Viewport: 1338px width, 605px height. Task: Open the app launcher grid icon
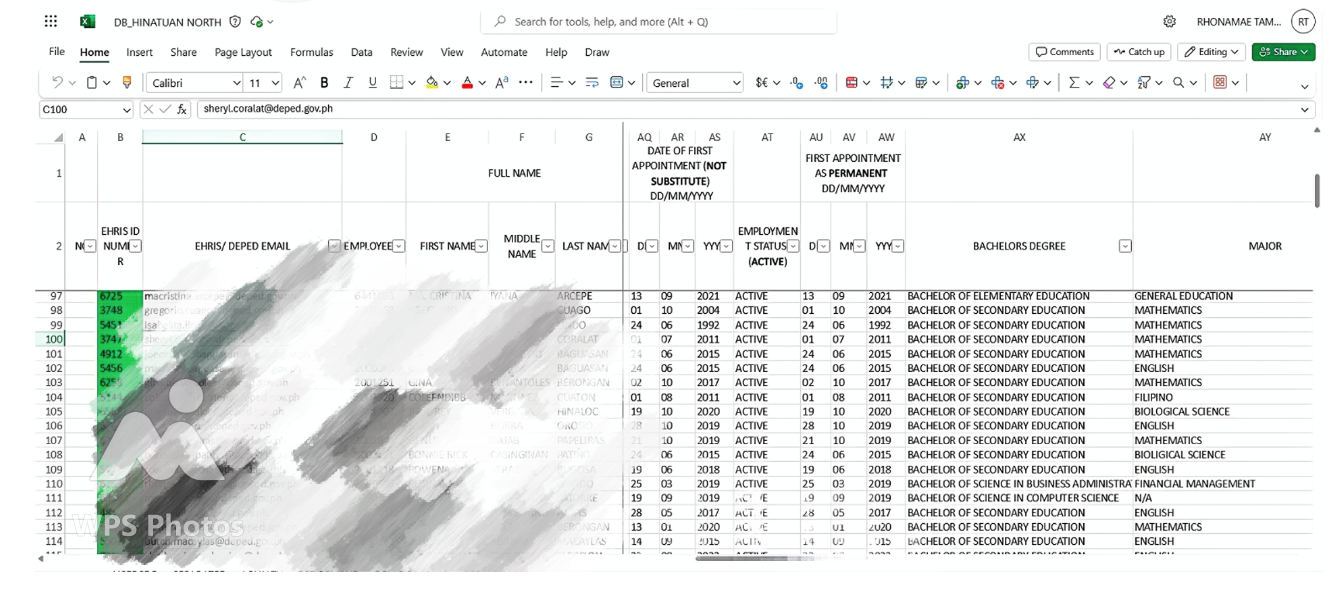[51, 22]
